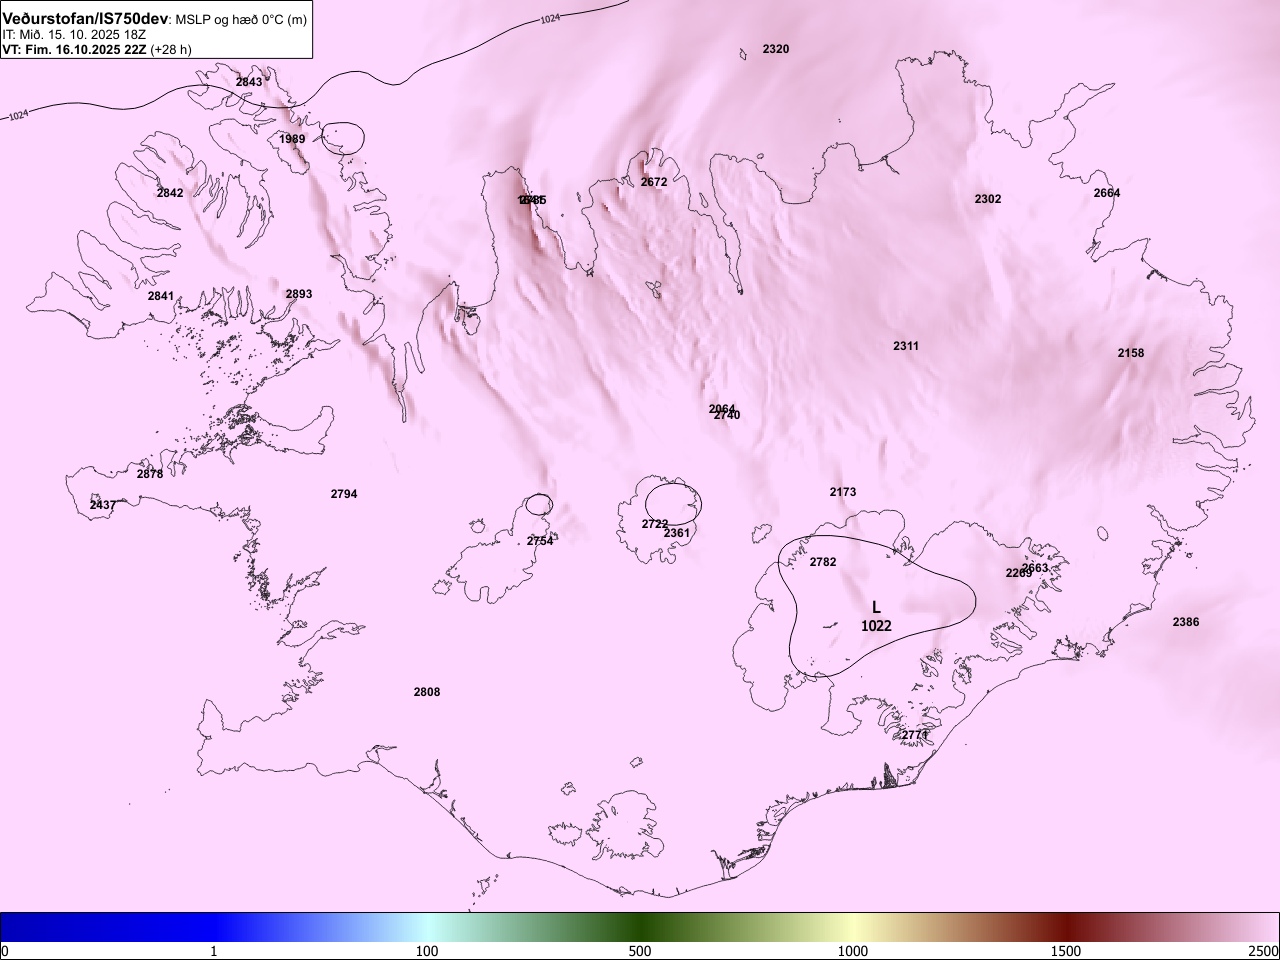The height and width of the screenshot is (960, 1280).
Task: Select the '100' color scale label
Action: [427, 950]
